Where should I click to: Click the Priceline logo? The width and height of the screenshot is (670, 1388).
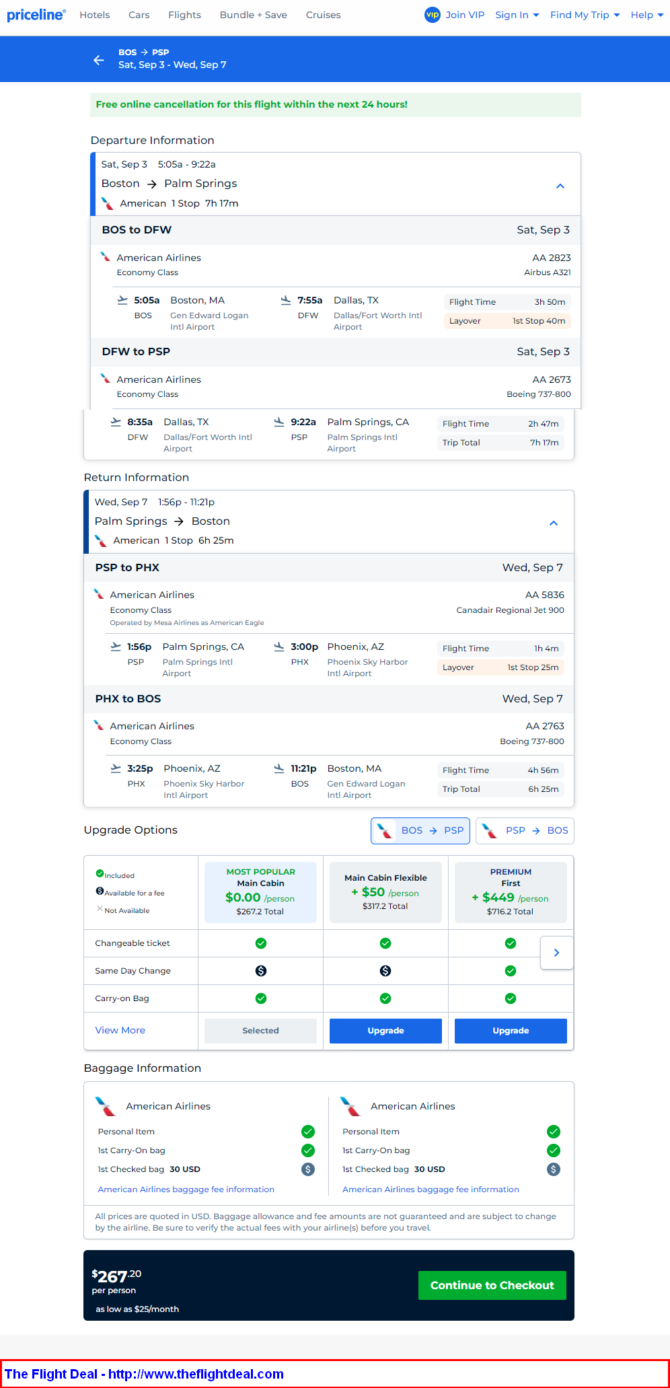36,15
